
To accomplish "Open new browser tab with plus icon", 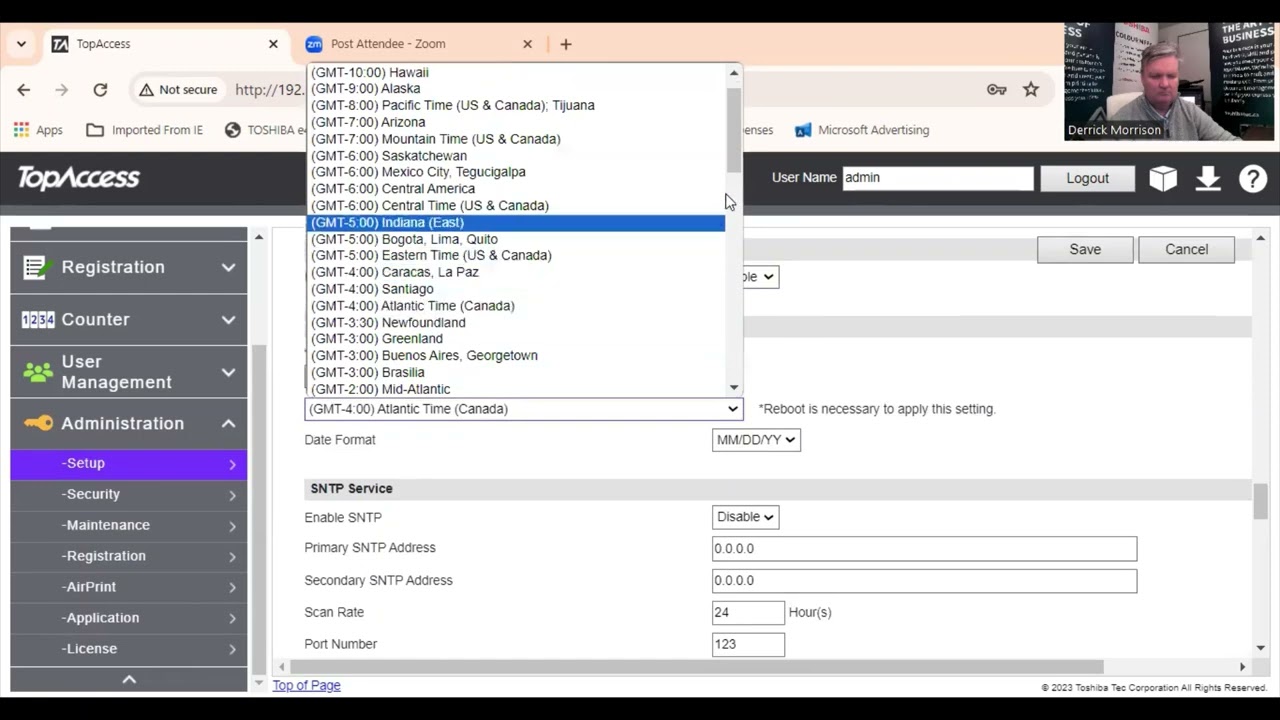I will pyautogui.click(x=566, y=44).
